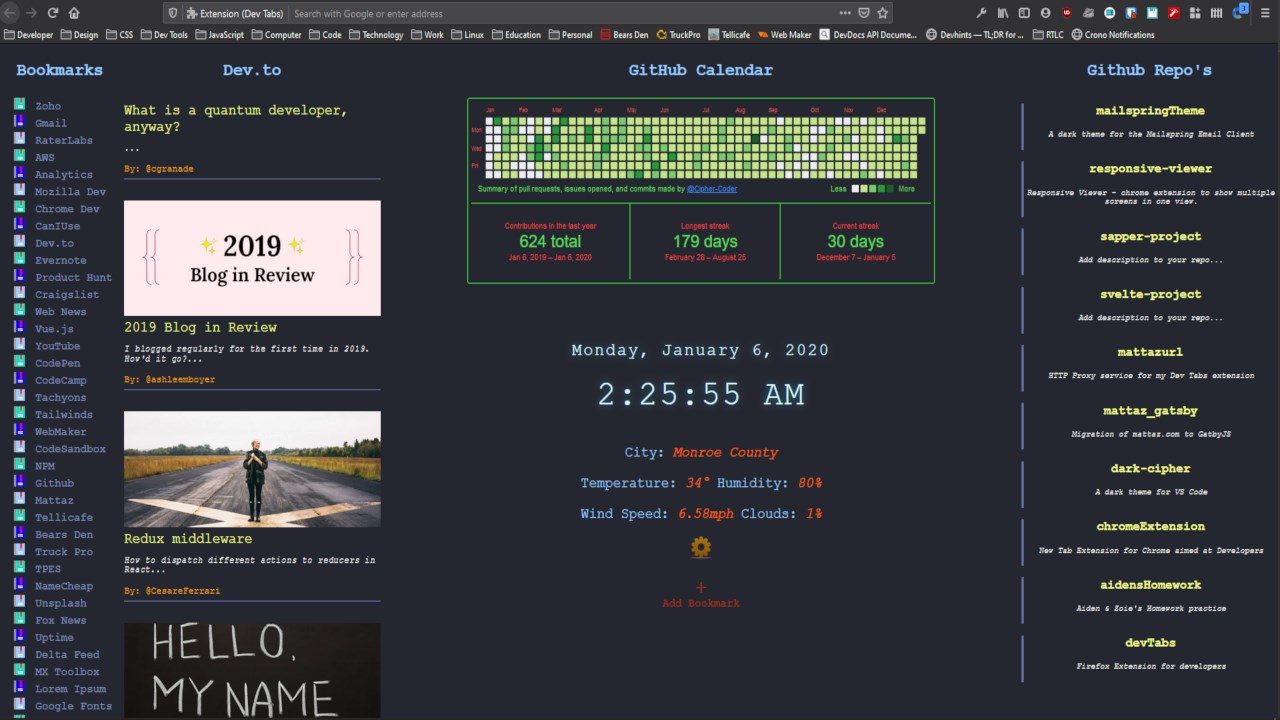Viewport: 1280px width, 720px height.
Task: Open TruckPro in bookmarks toolbar
Action: (679, 34)
